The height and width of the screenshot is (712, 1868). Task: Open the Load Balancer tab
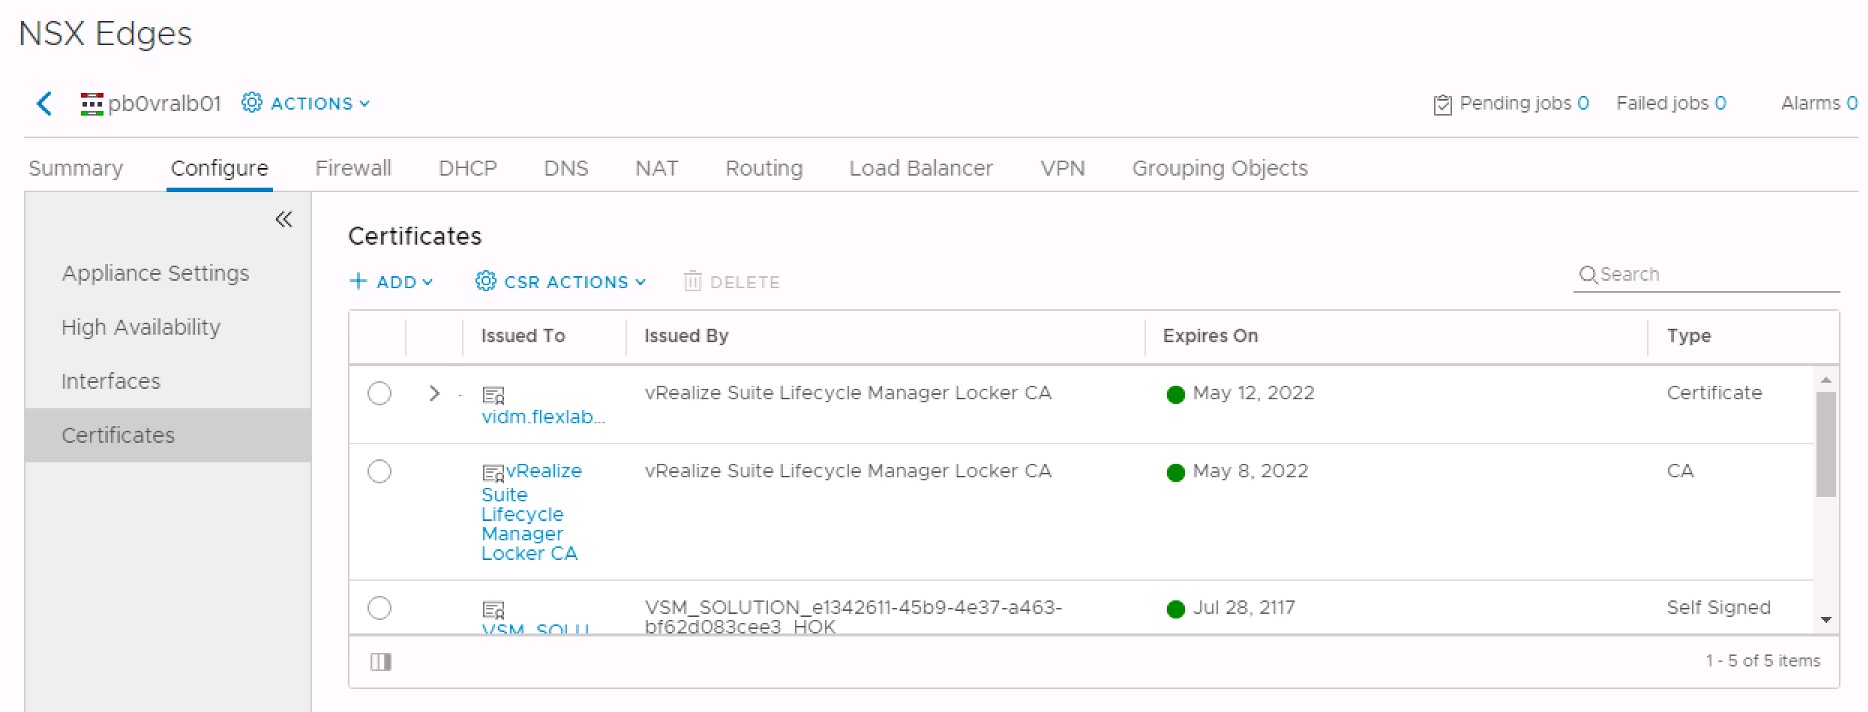tap(921, 168)
